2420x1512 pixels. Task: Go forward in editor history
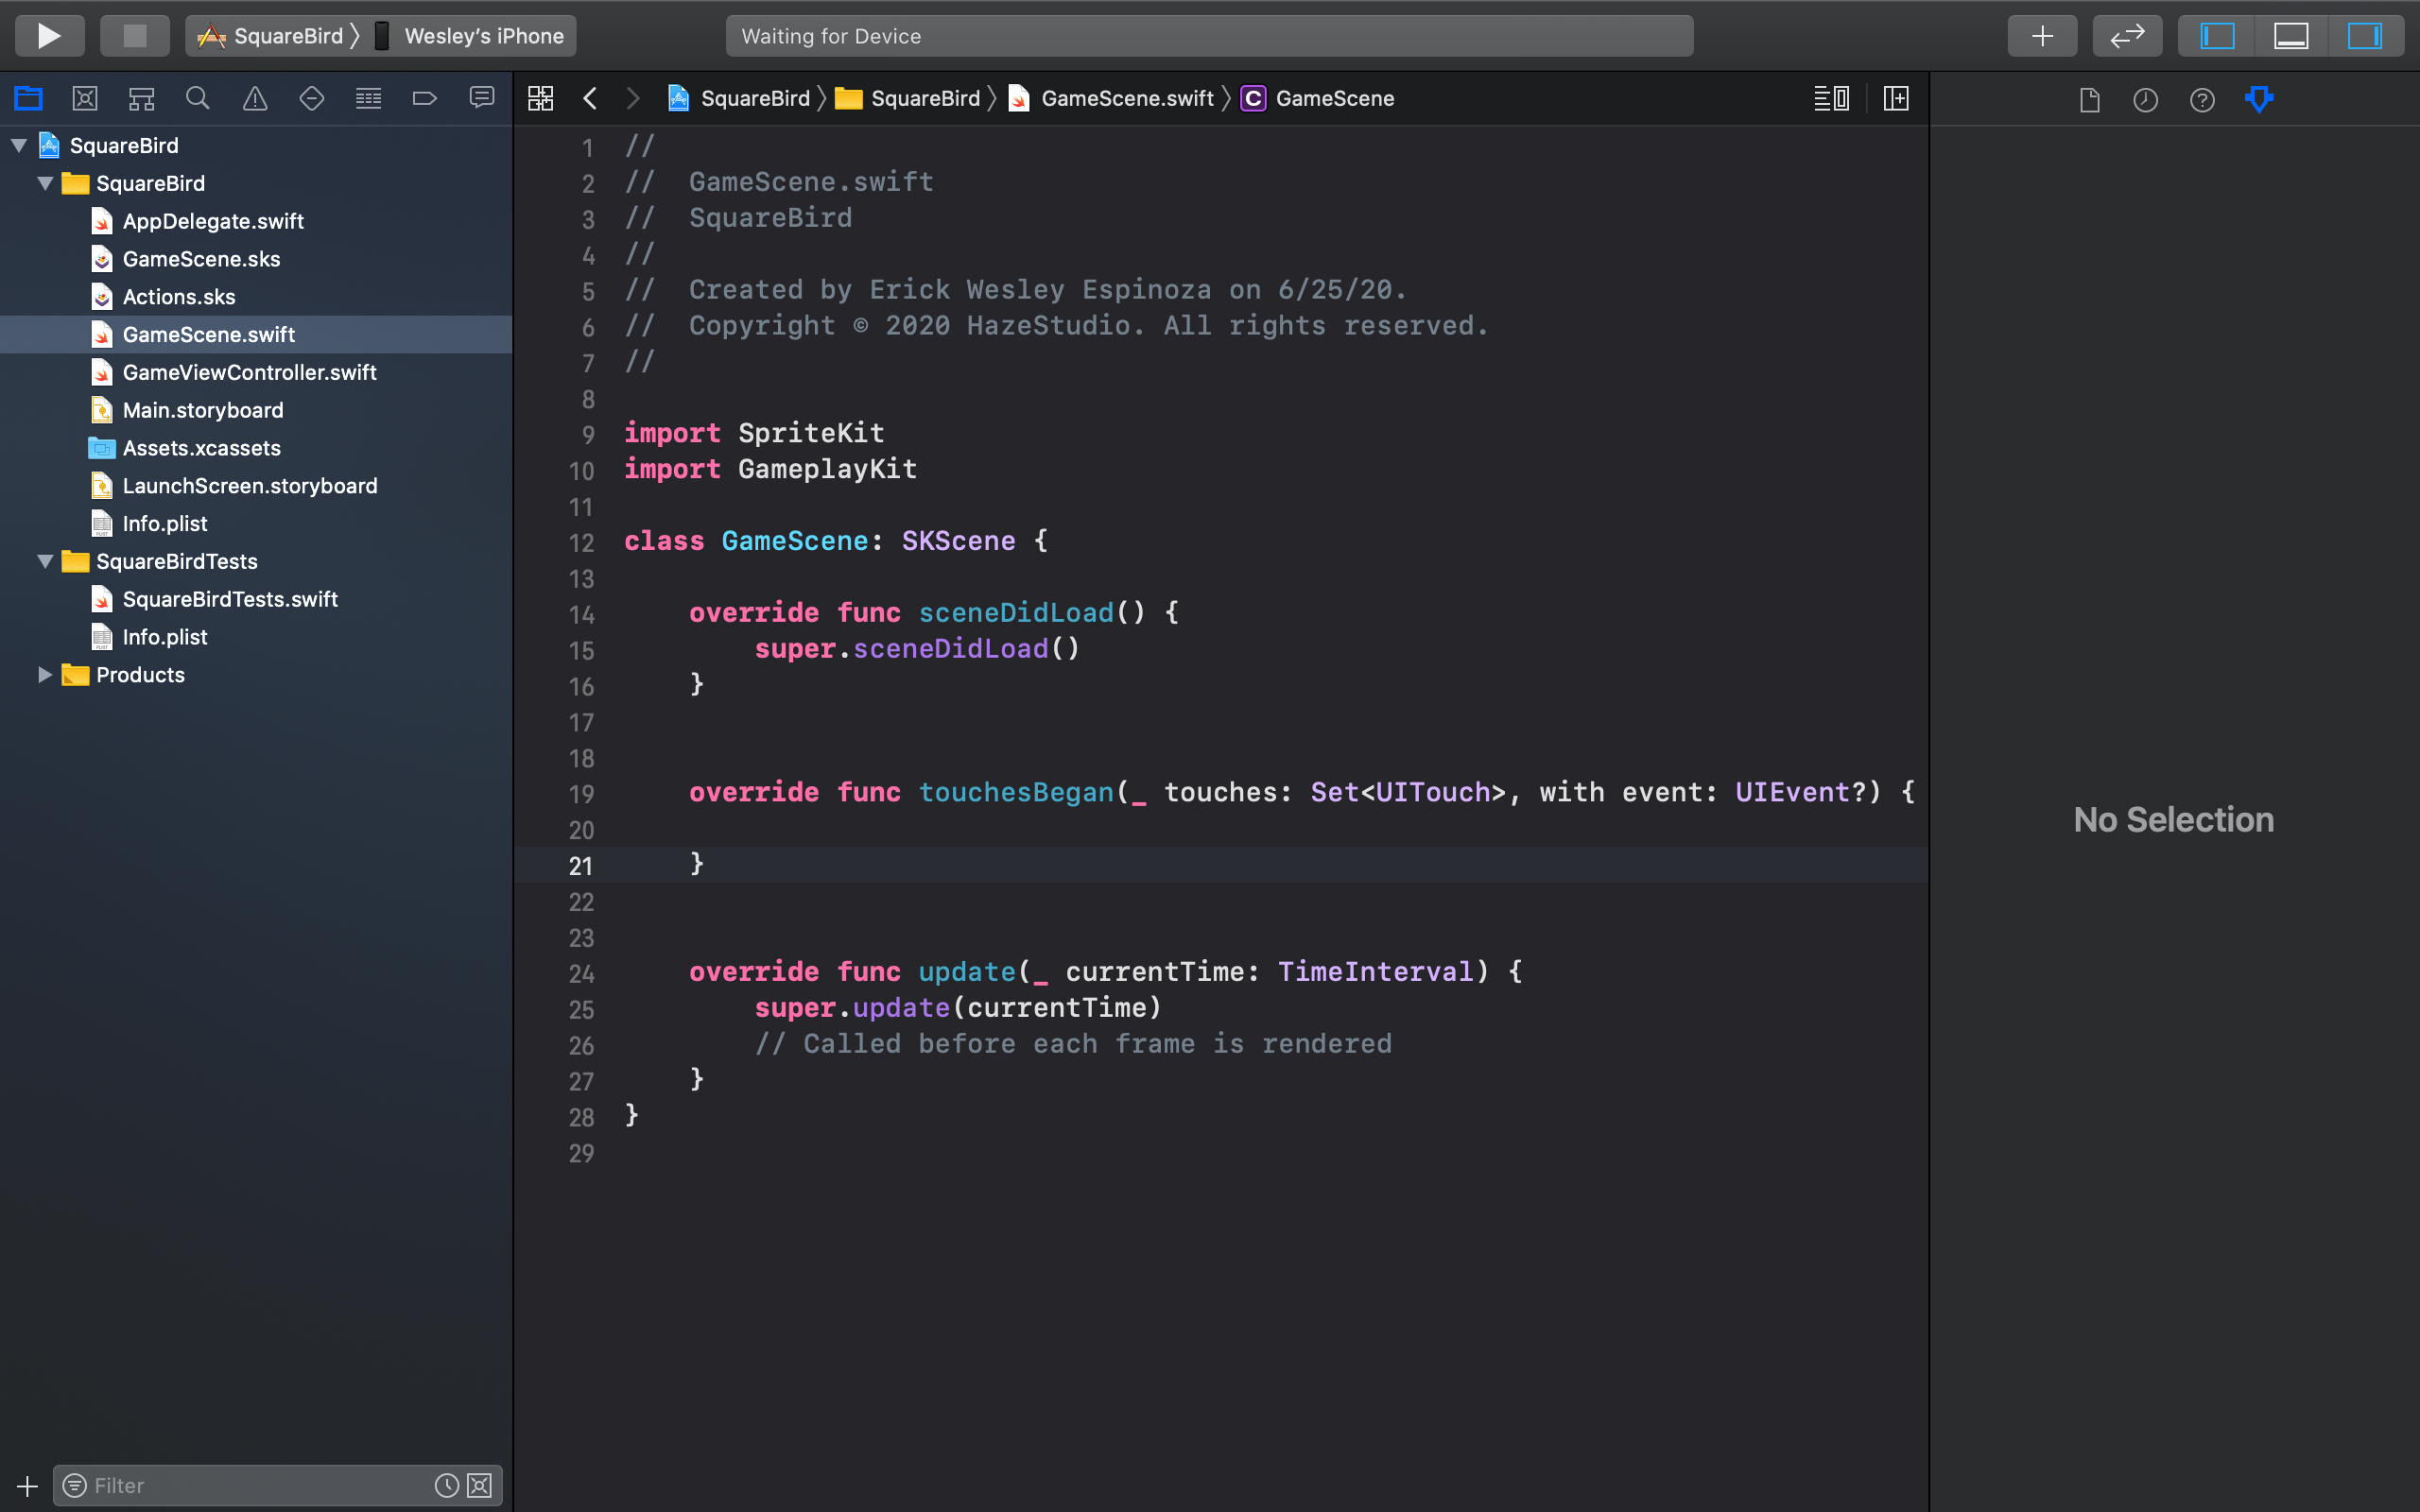(x=633, y=98)
